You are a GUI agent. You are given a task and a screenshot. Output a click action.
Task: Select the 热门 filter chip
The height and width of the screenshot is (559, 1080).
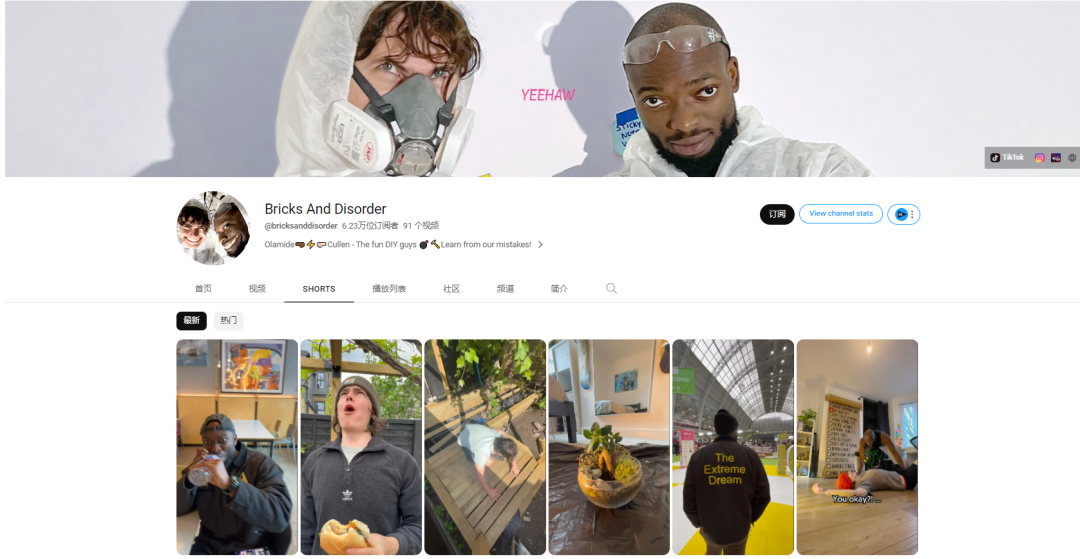click(x=229, y=320)
